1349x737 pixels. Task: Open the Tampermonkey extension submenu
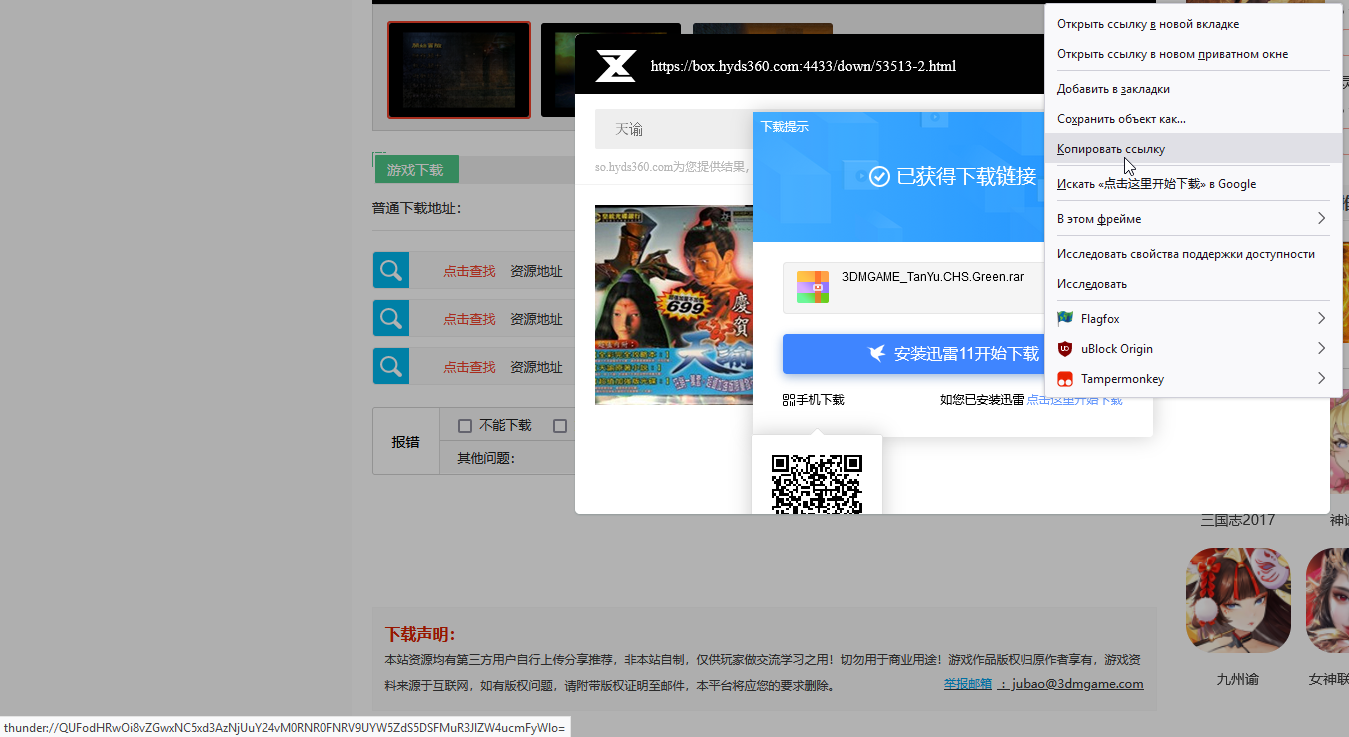pos(1193,379)
